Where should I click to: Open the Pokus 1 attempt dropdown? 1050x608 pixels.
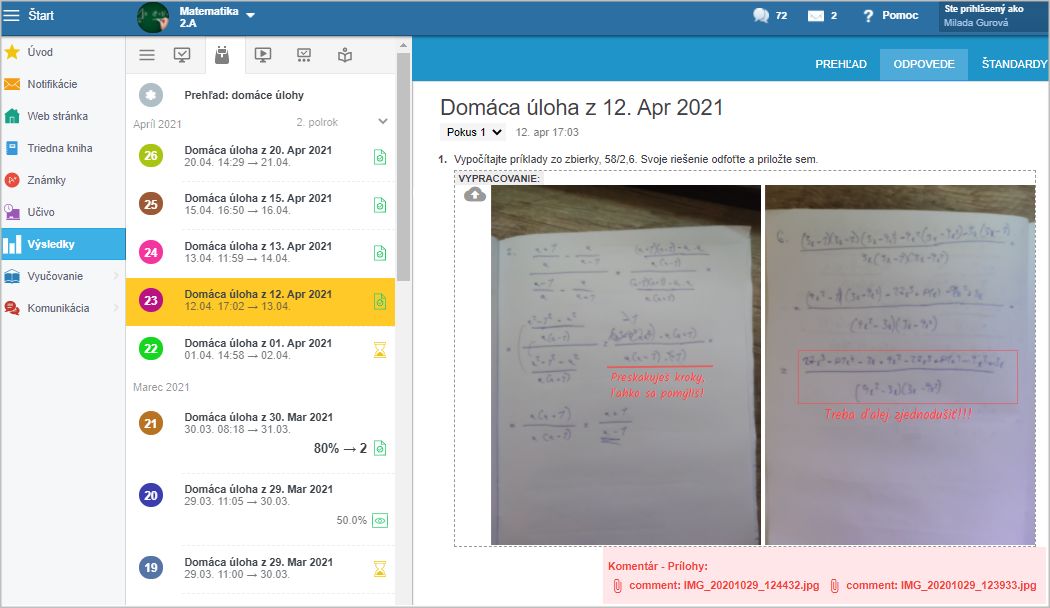click(x=474, y=132)
